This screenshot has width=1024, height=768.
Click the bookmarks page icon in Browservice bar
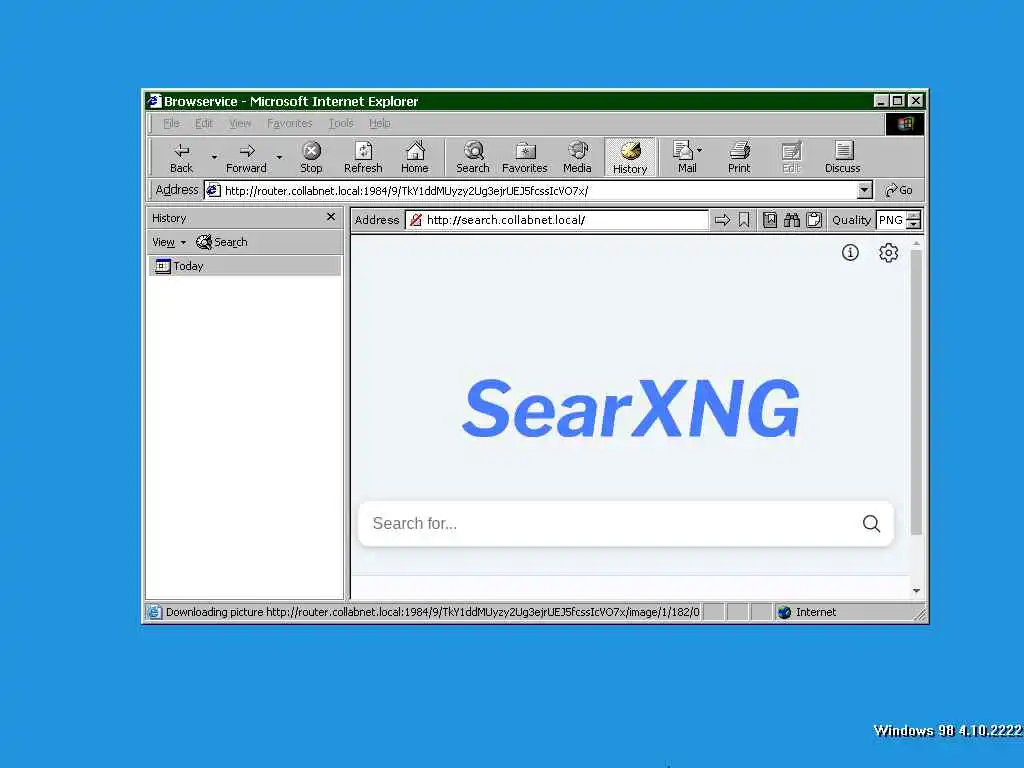point(770,220)
